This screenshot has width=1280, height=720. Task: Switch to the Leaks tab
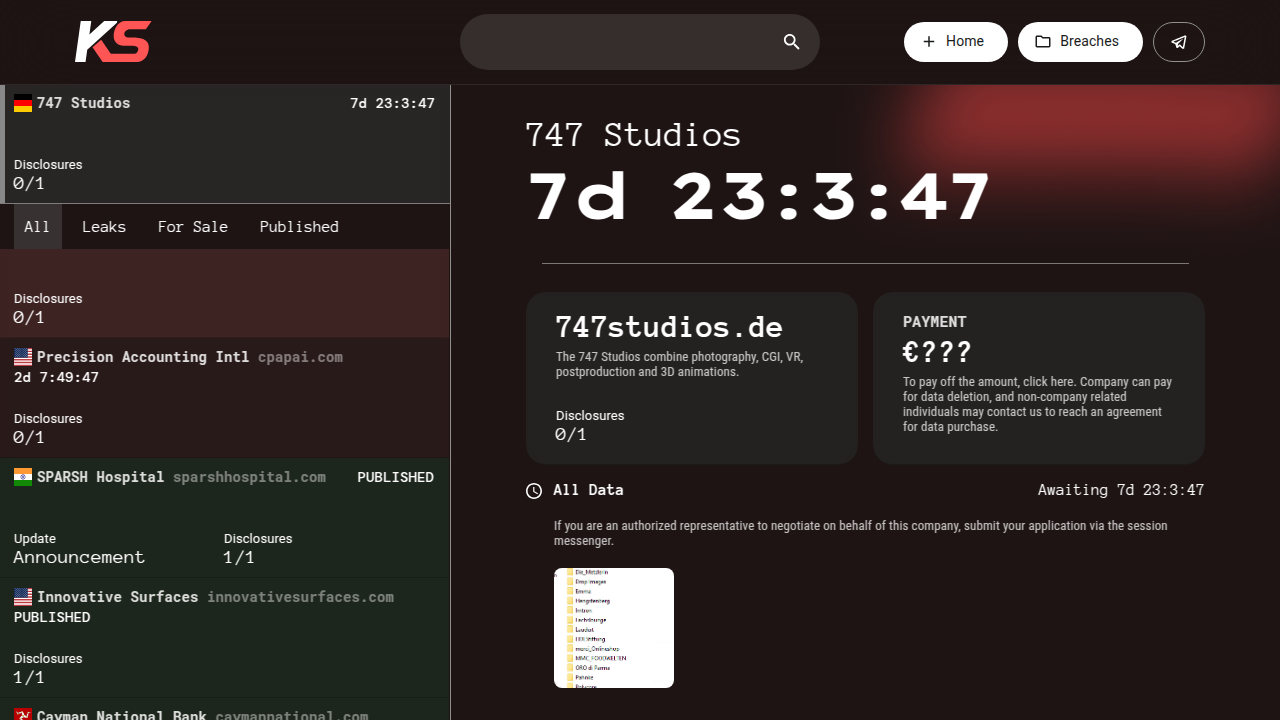click(x=104, y=226)
